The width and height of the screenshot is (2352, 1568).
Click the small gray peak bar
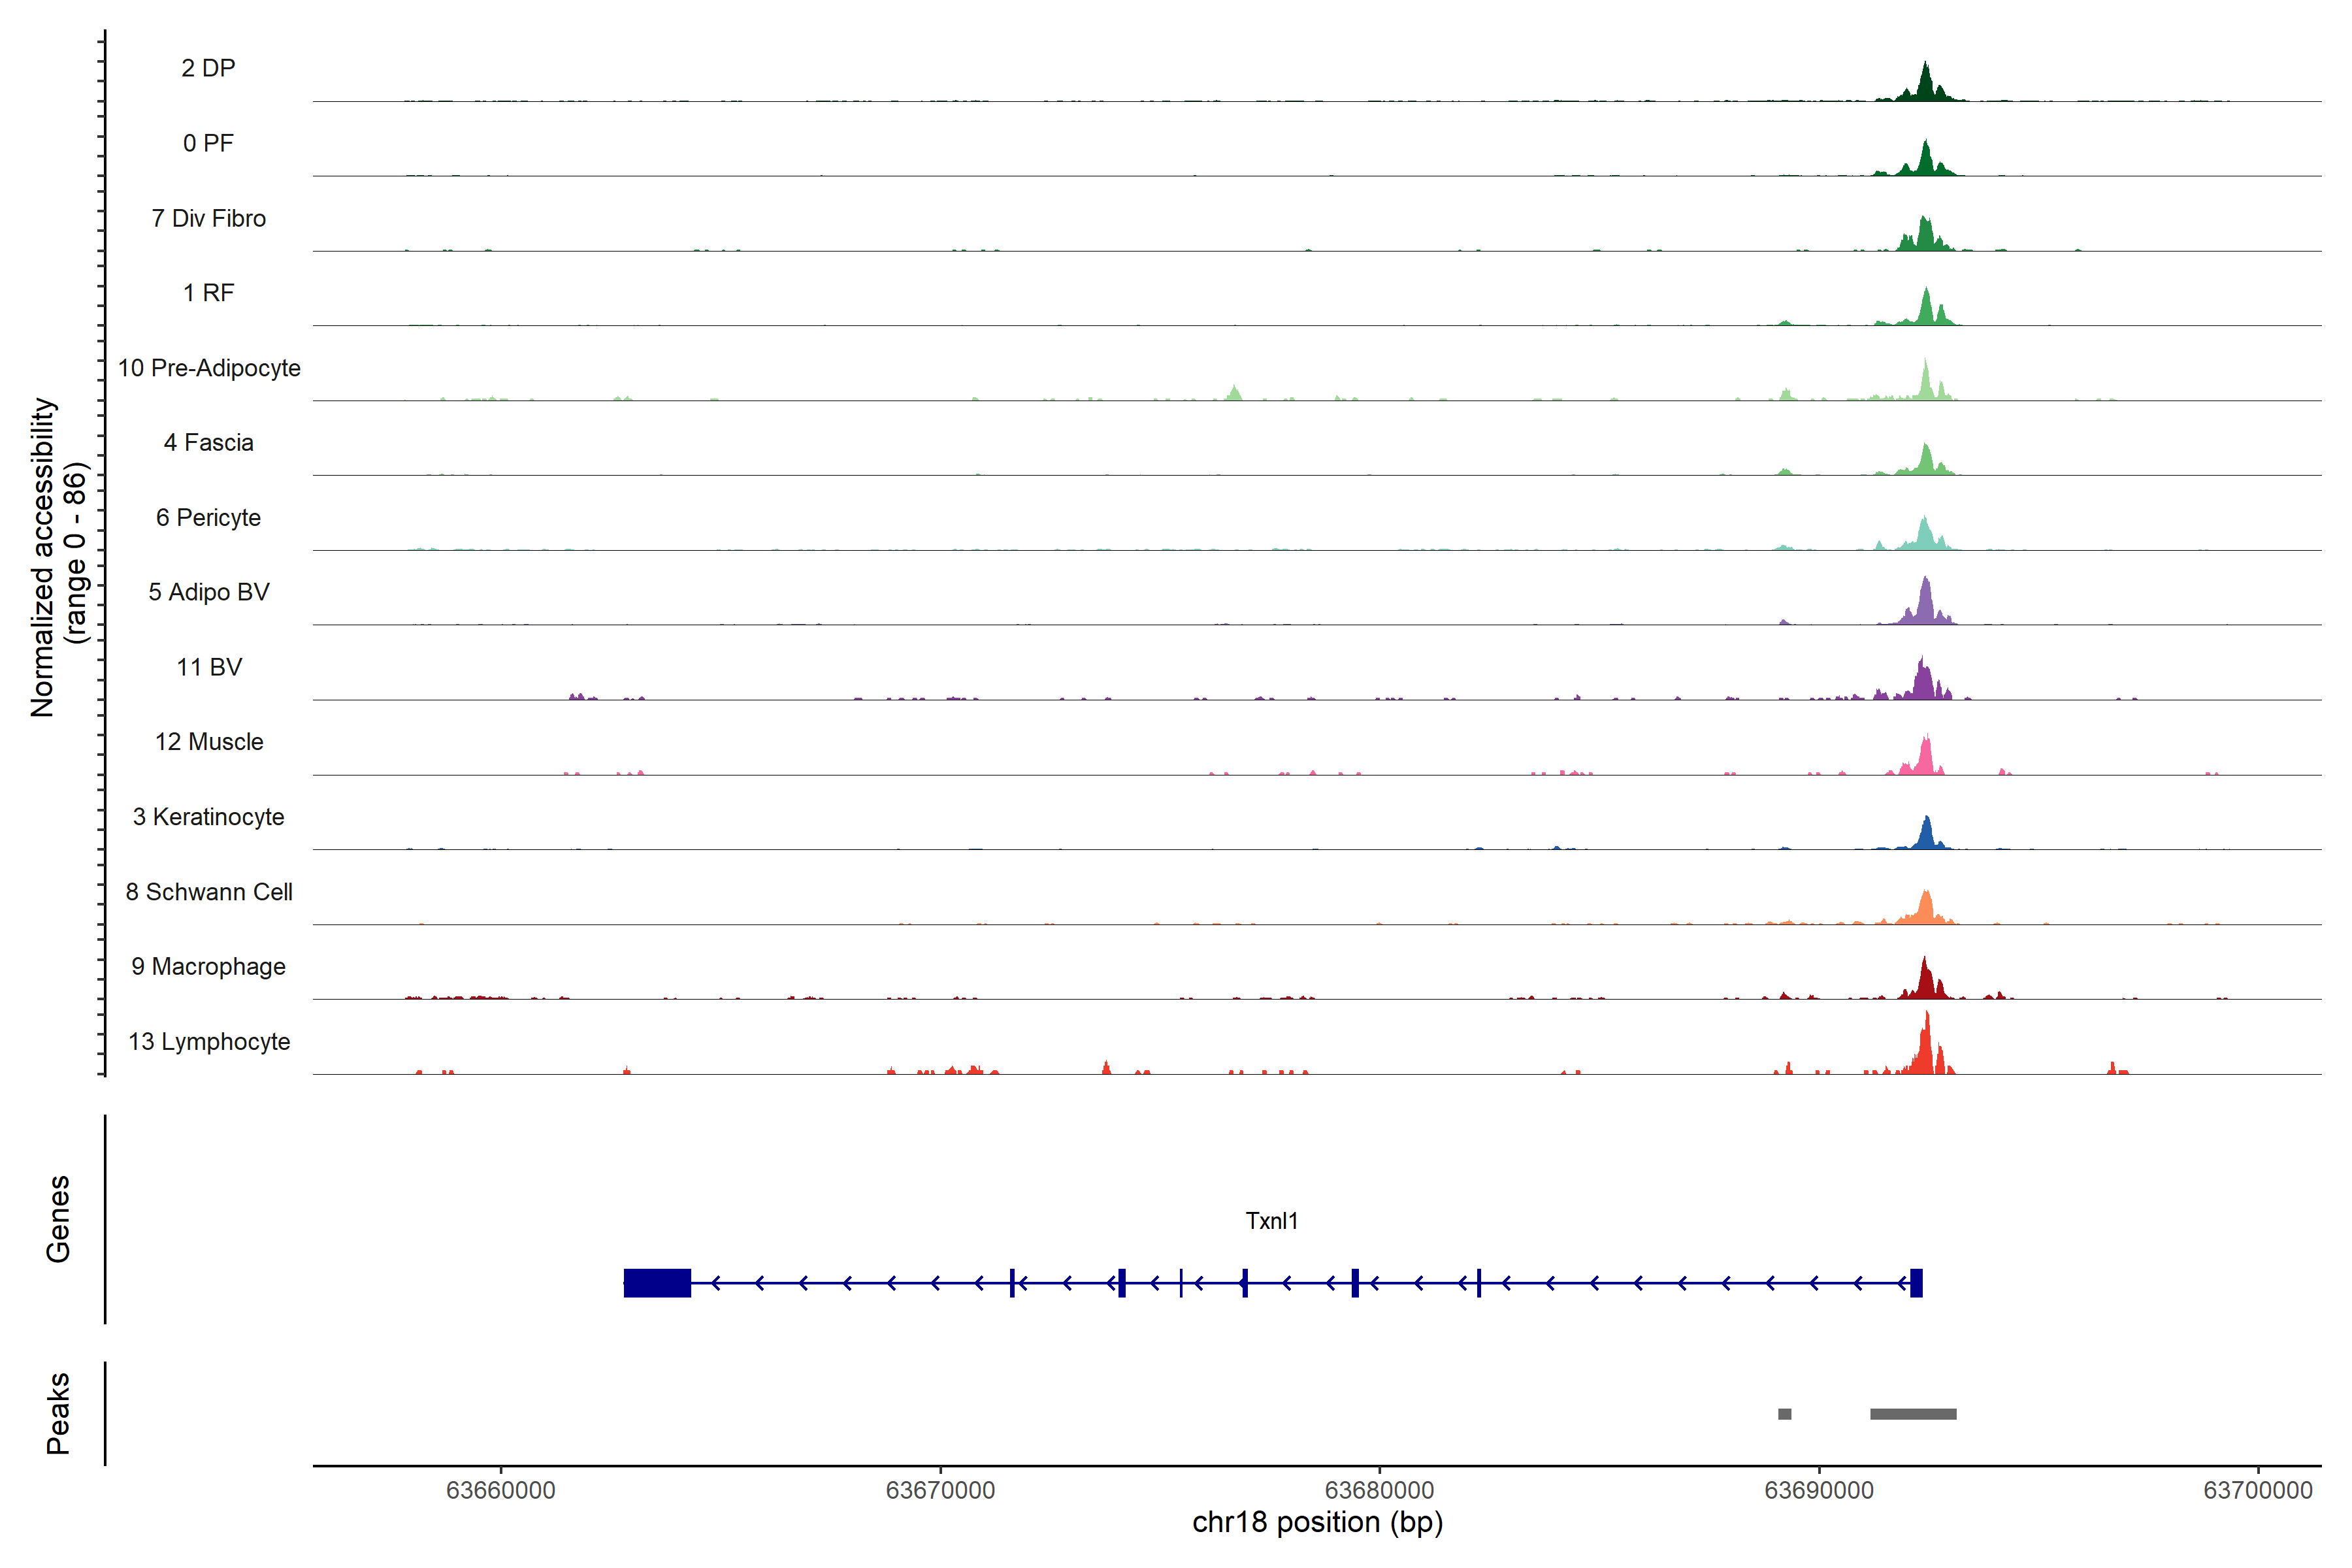coord(1784,1414)
